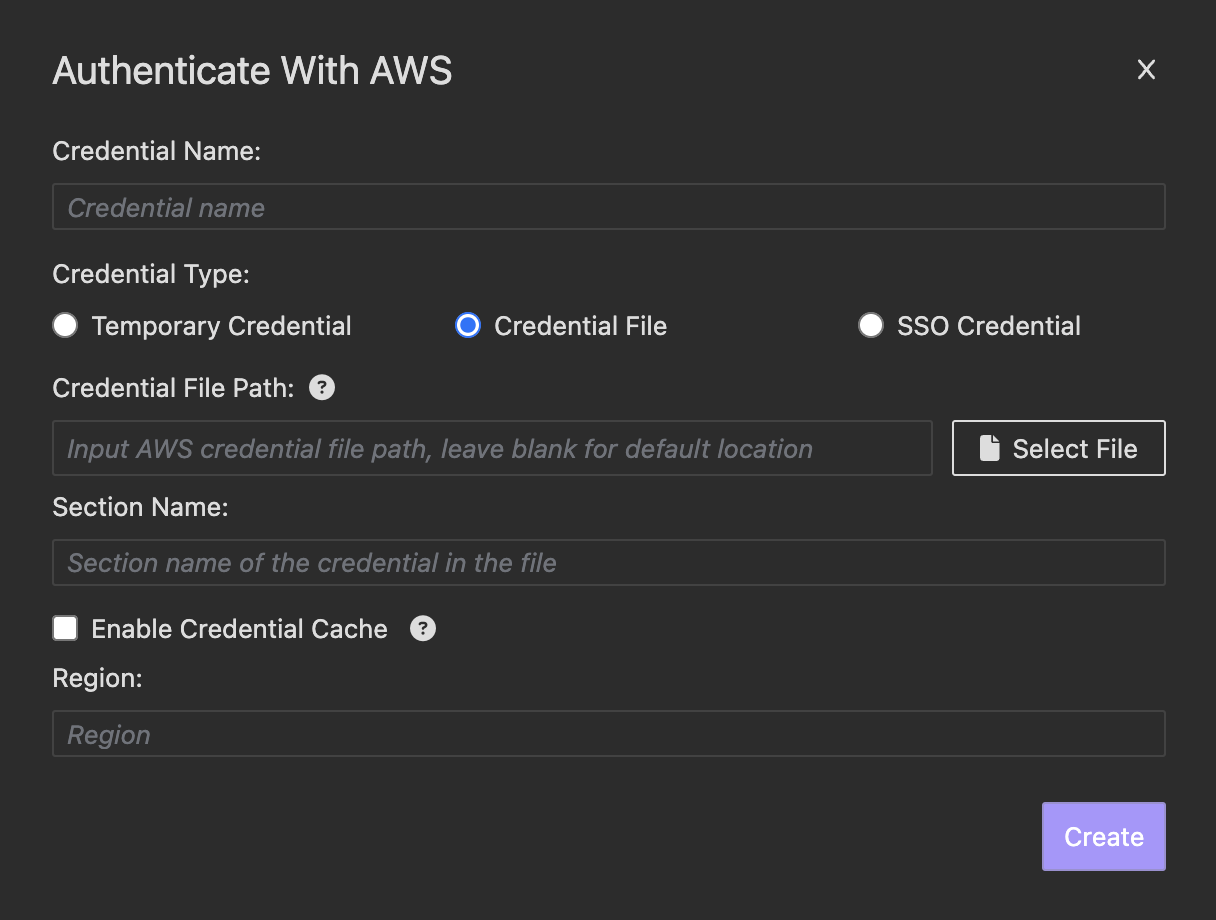Click the Authenticate With AWS title text
Viewport: 1216px width, 920px height.
252,71
